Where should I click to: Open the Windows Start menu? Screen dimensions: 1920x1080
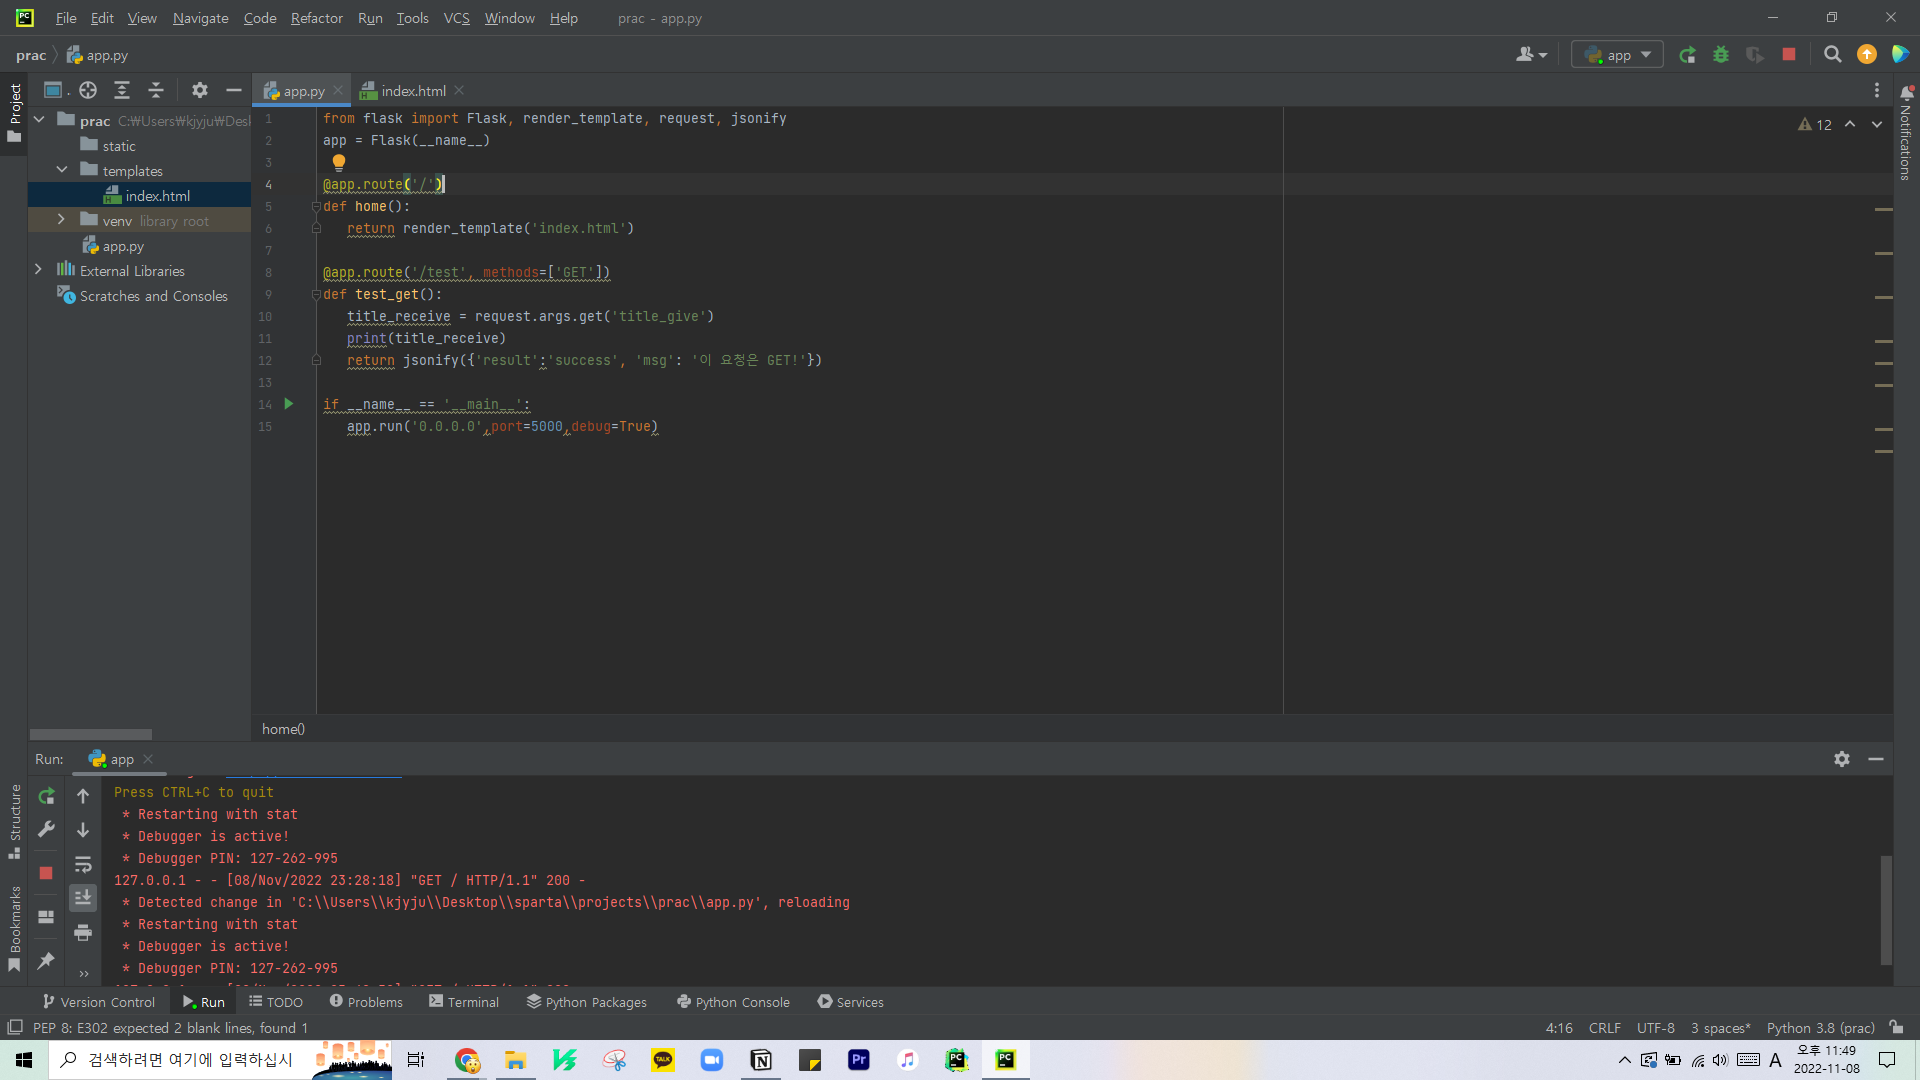24,1060
